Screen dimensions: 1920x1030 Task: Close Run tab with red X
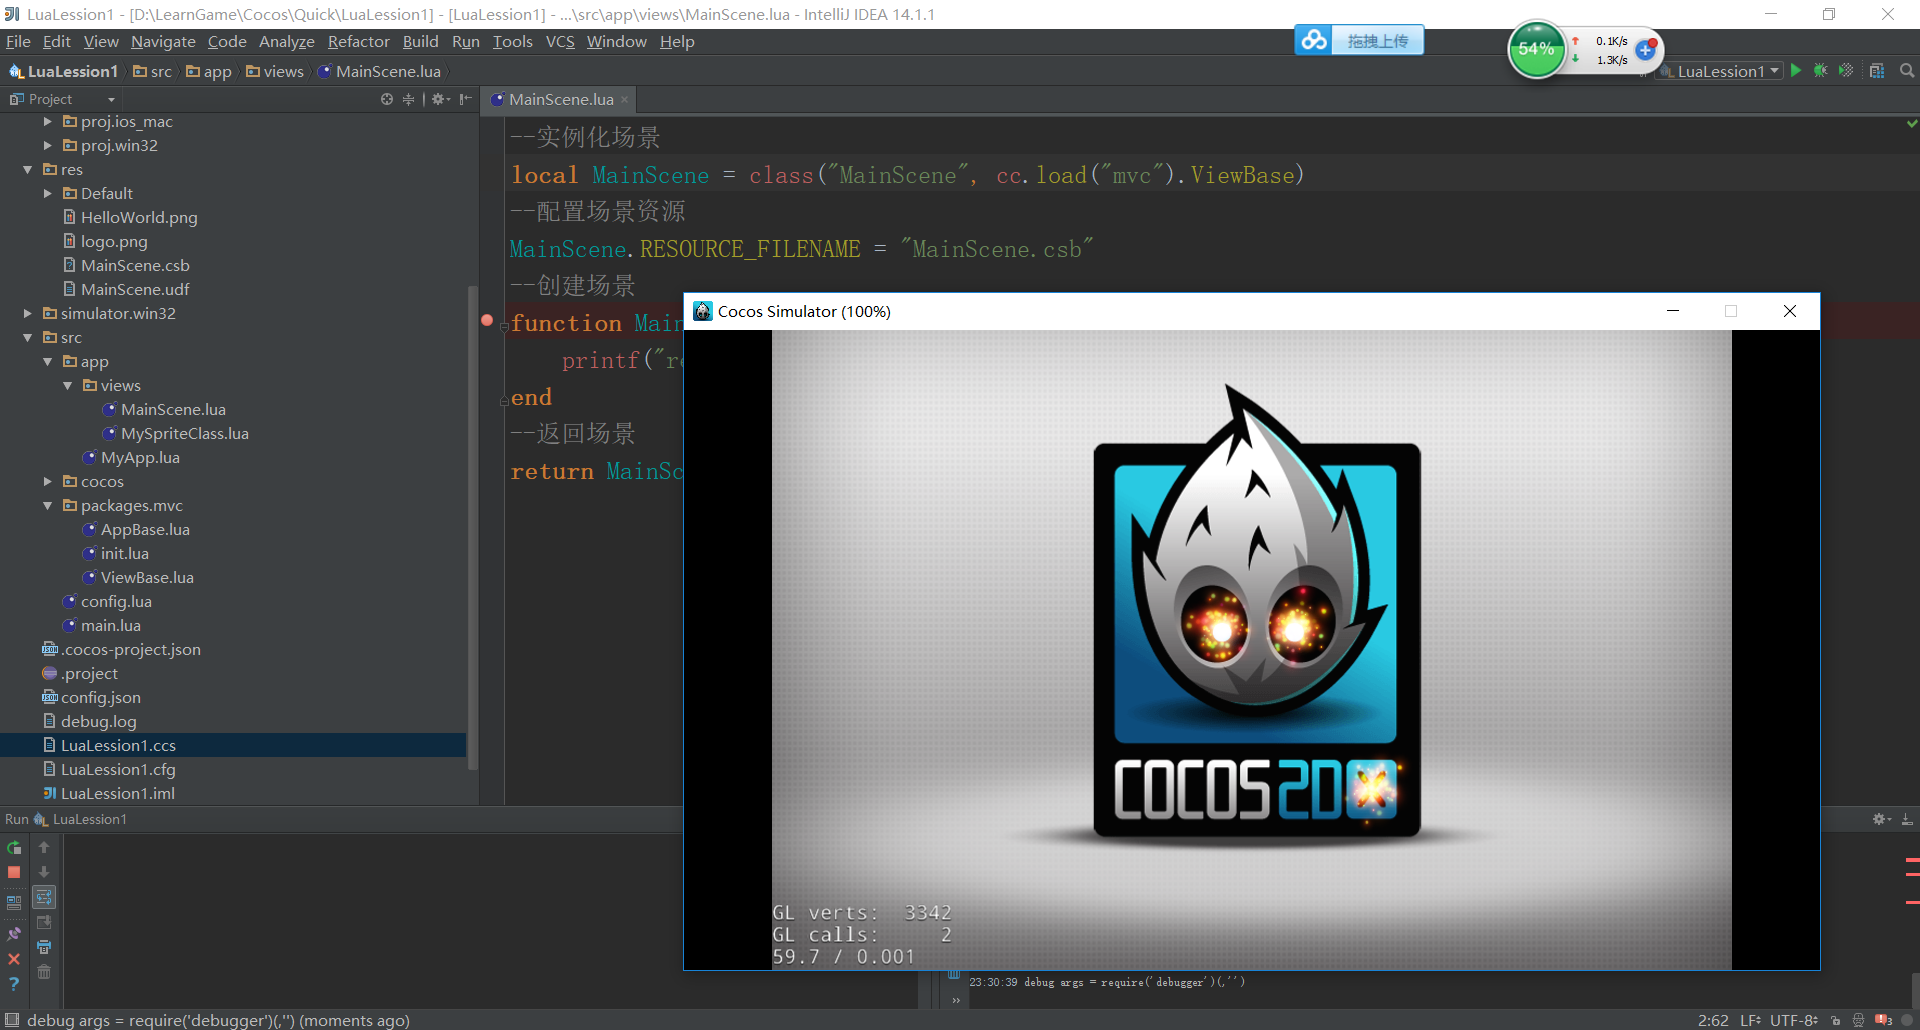point(14,959)
